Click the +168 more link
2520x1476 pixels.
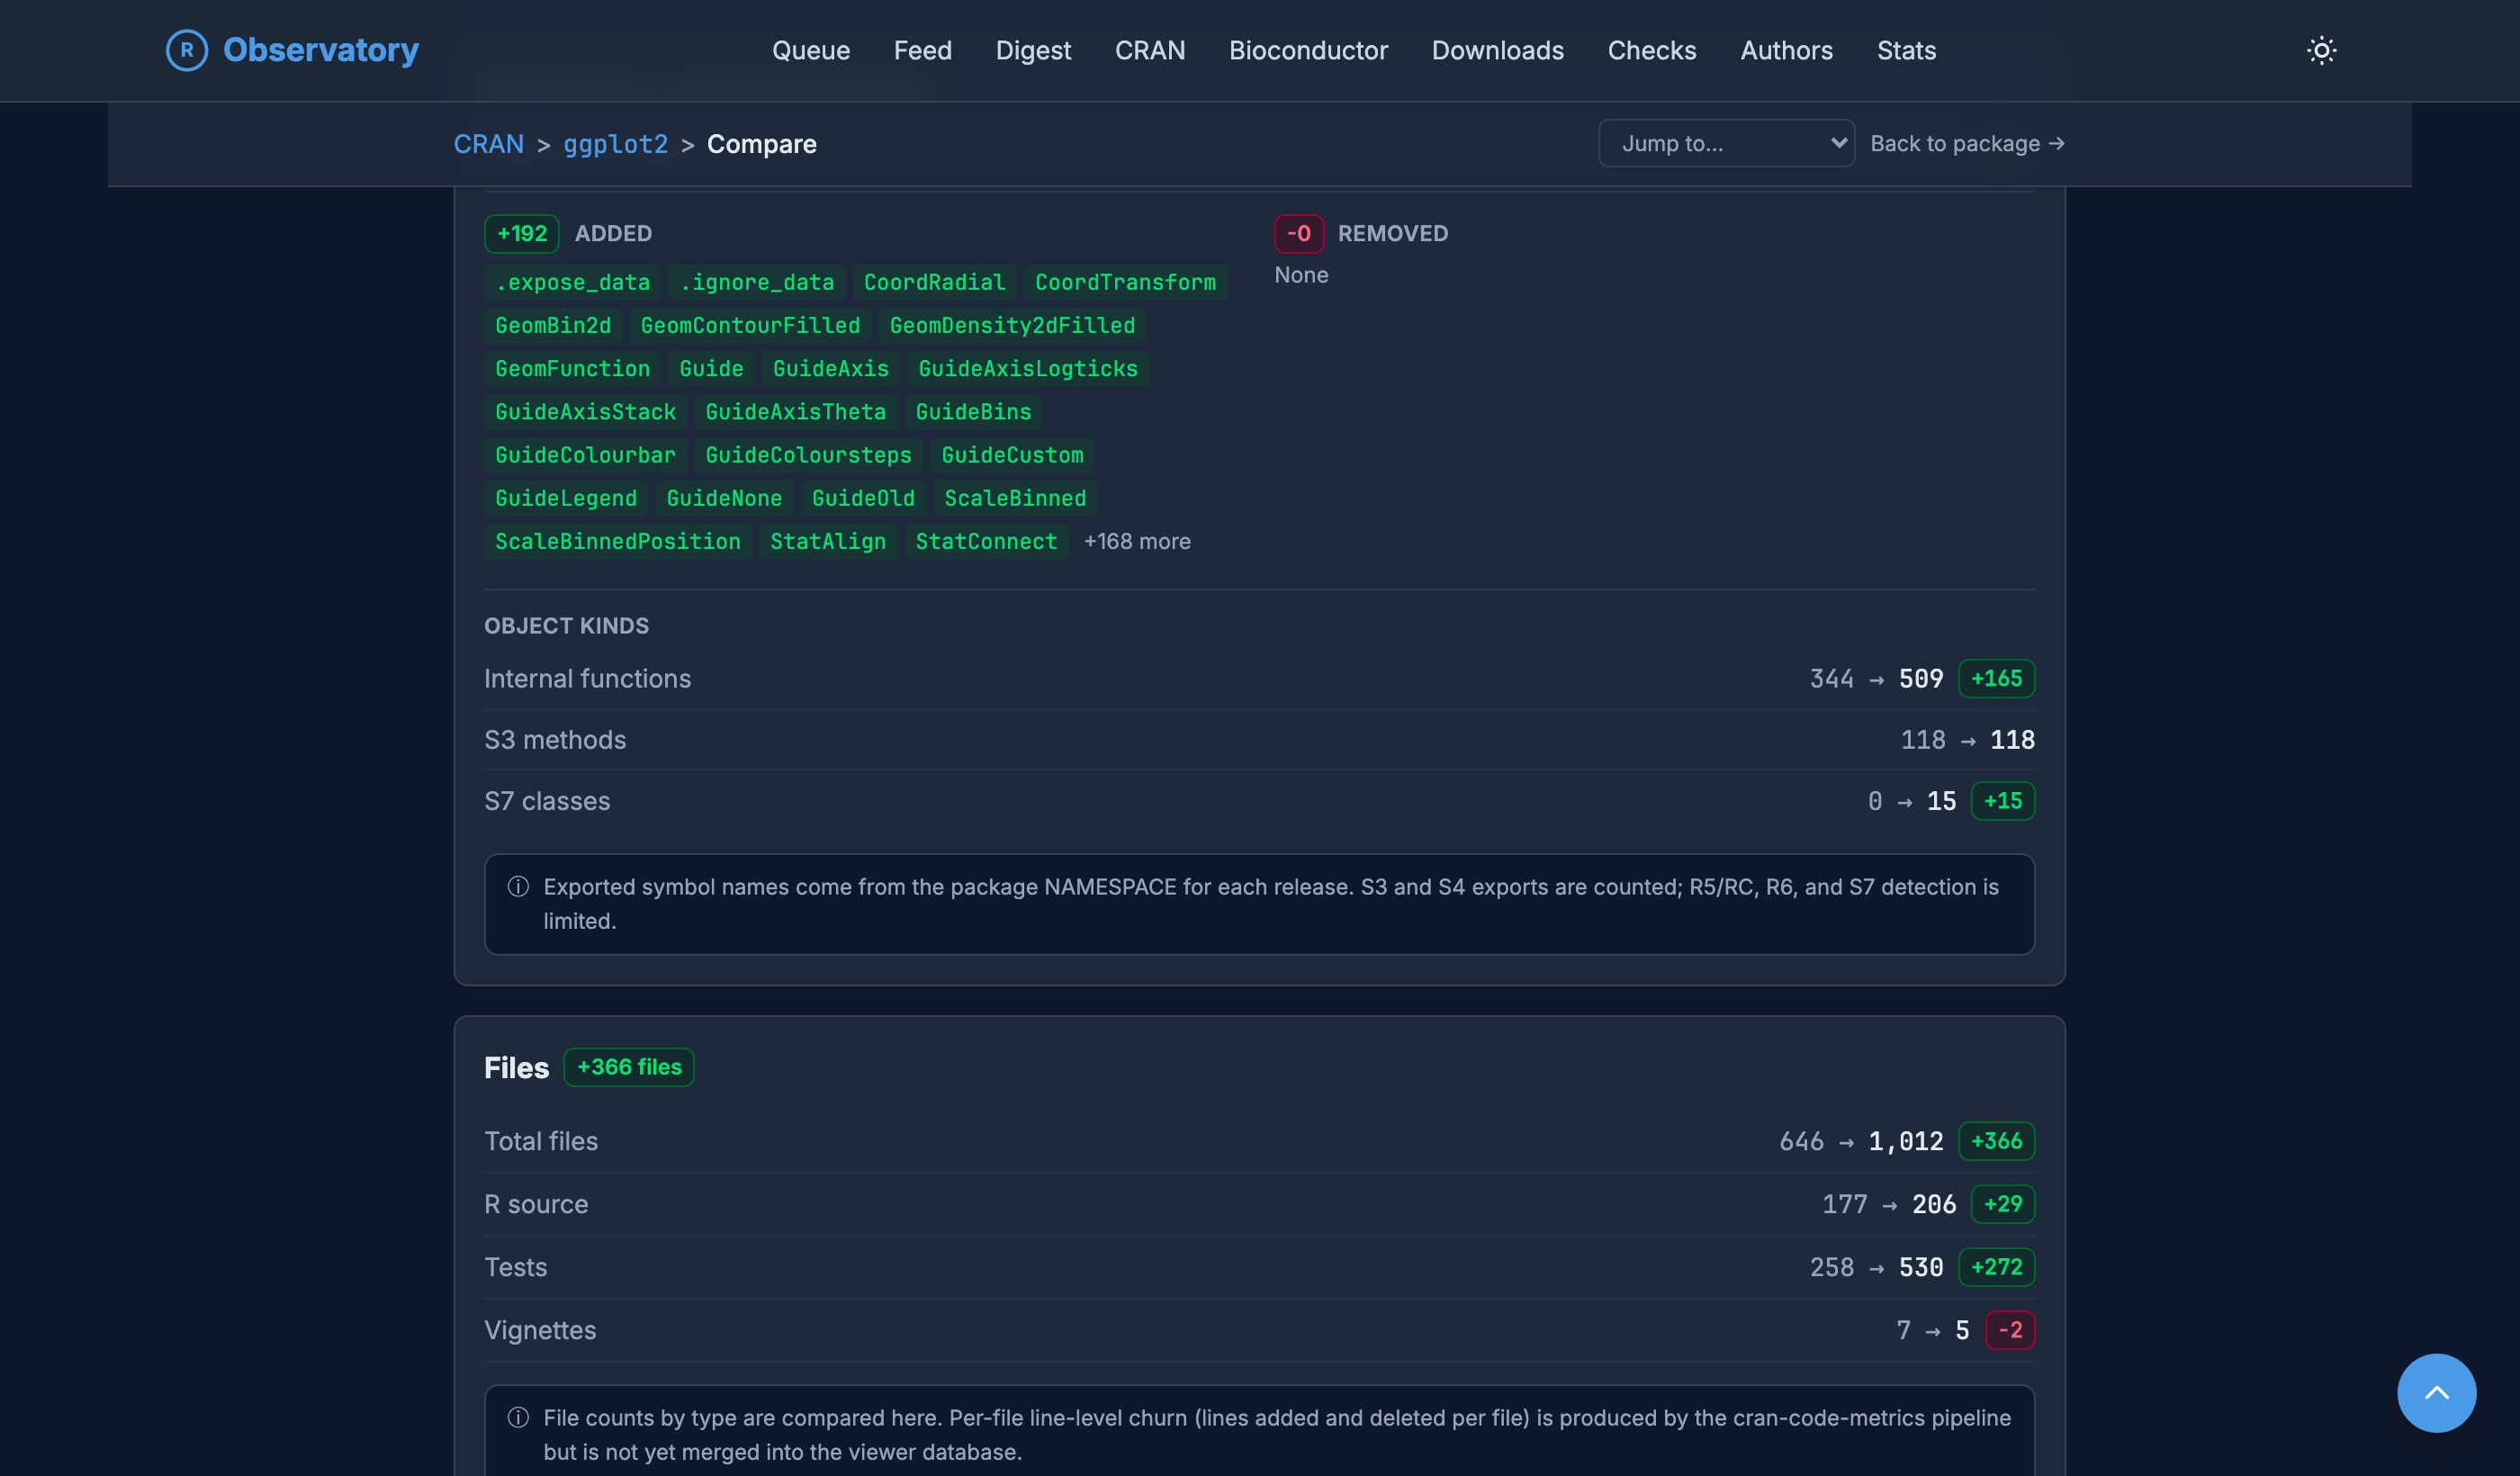(x=1137, y=541)
